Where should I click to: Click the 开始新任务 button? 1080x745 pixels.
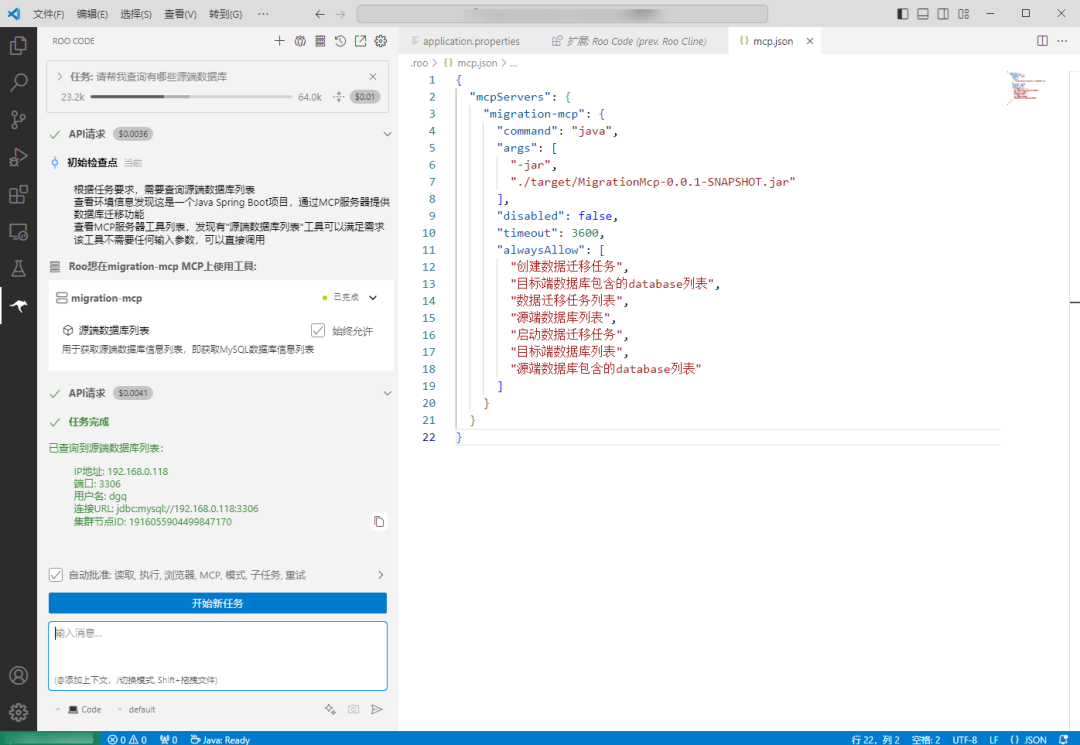pyautogui.click(x=218, y=603)
